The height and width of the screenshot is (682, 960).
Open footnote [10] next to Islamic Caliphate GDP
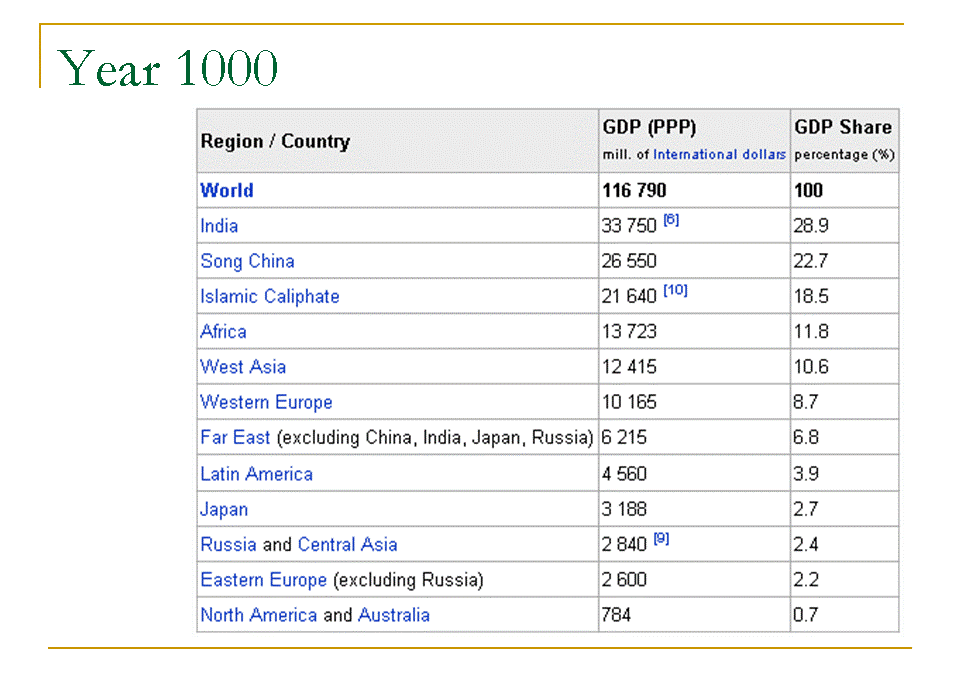(x=675, y=290)
